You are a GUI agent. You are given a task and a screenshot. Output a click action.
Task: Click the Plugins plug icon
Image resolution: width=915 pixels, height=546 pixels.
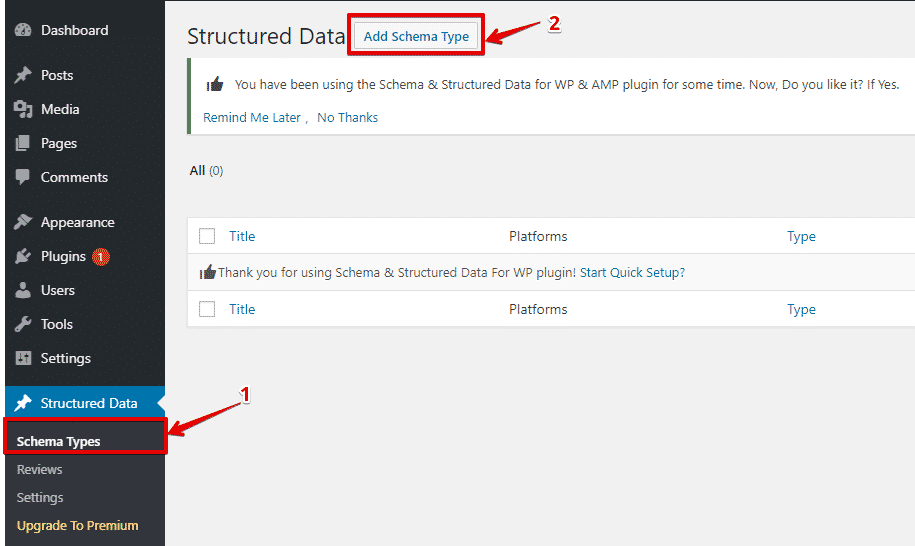(x=23, y=256)
